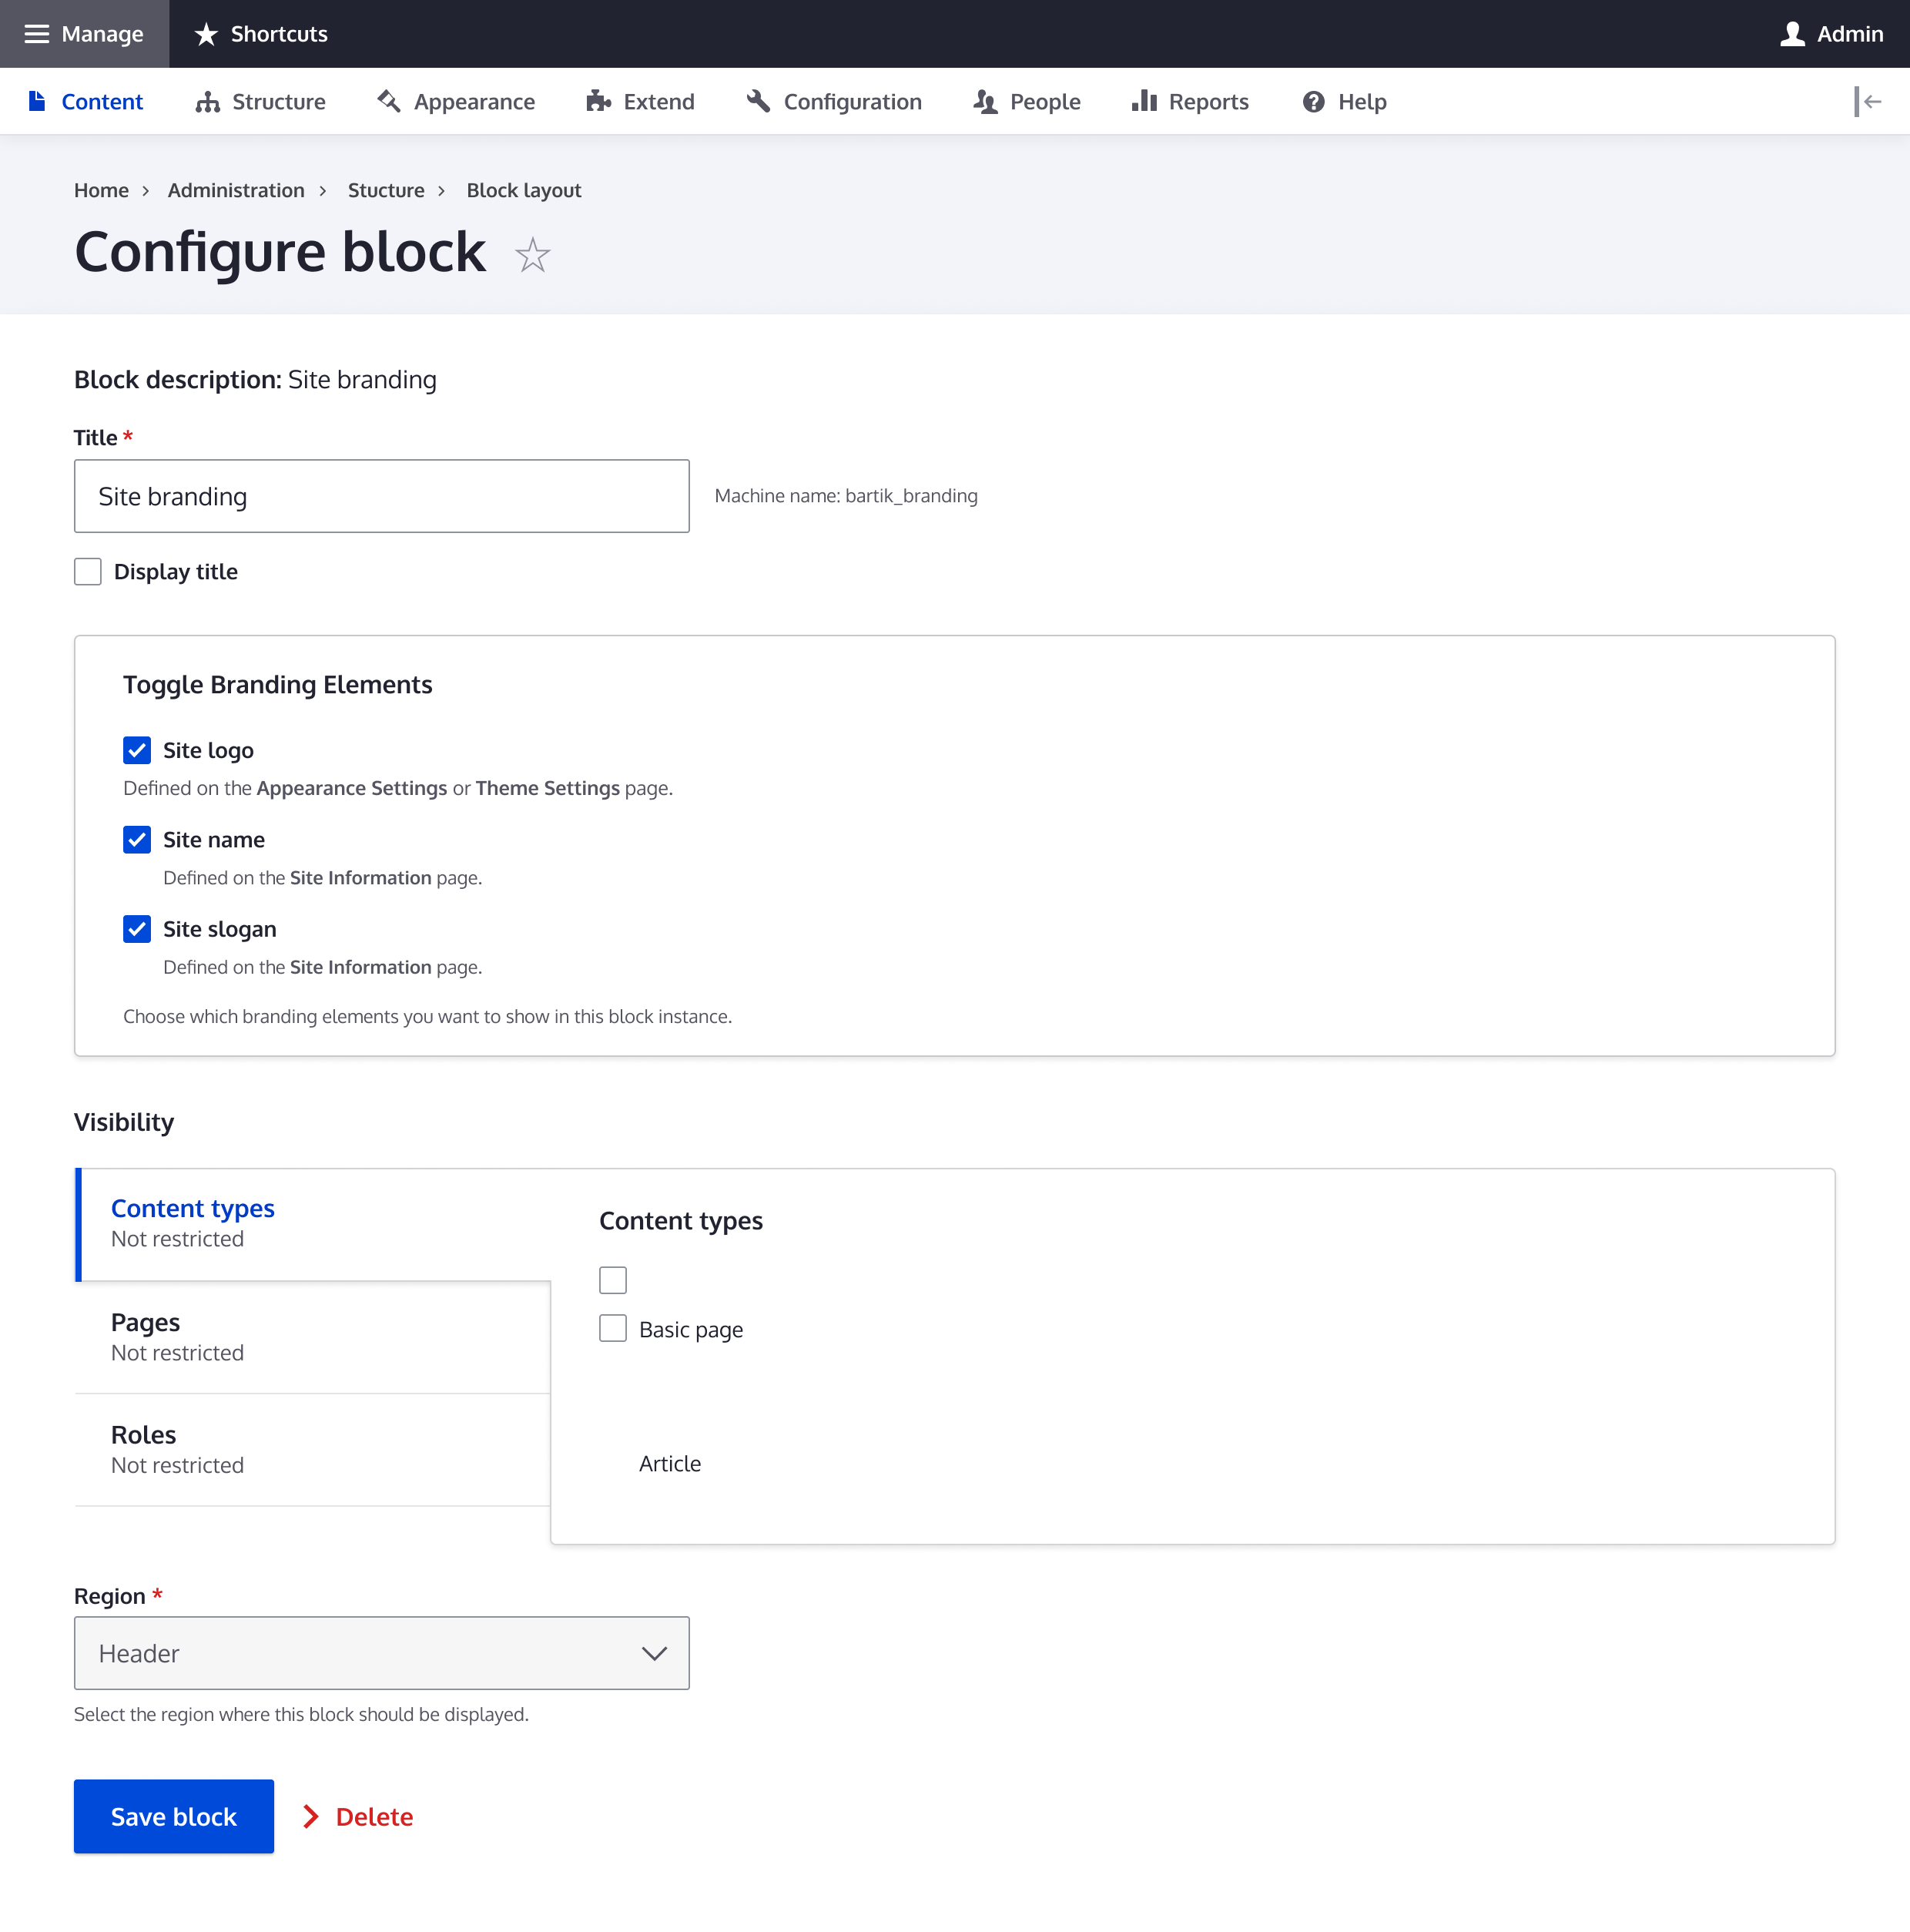This screenshot has width=1910, height=1932.
Task: Open the Structure menu item
Action: [x=259, y=101]
